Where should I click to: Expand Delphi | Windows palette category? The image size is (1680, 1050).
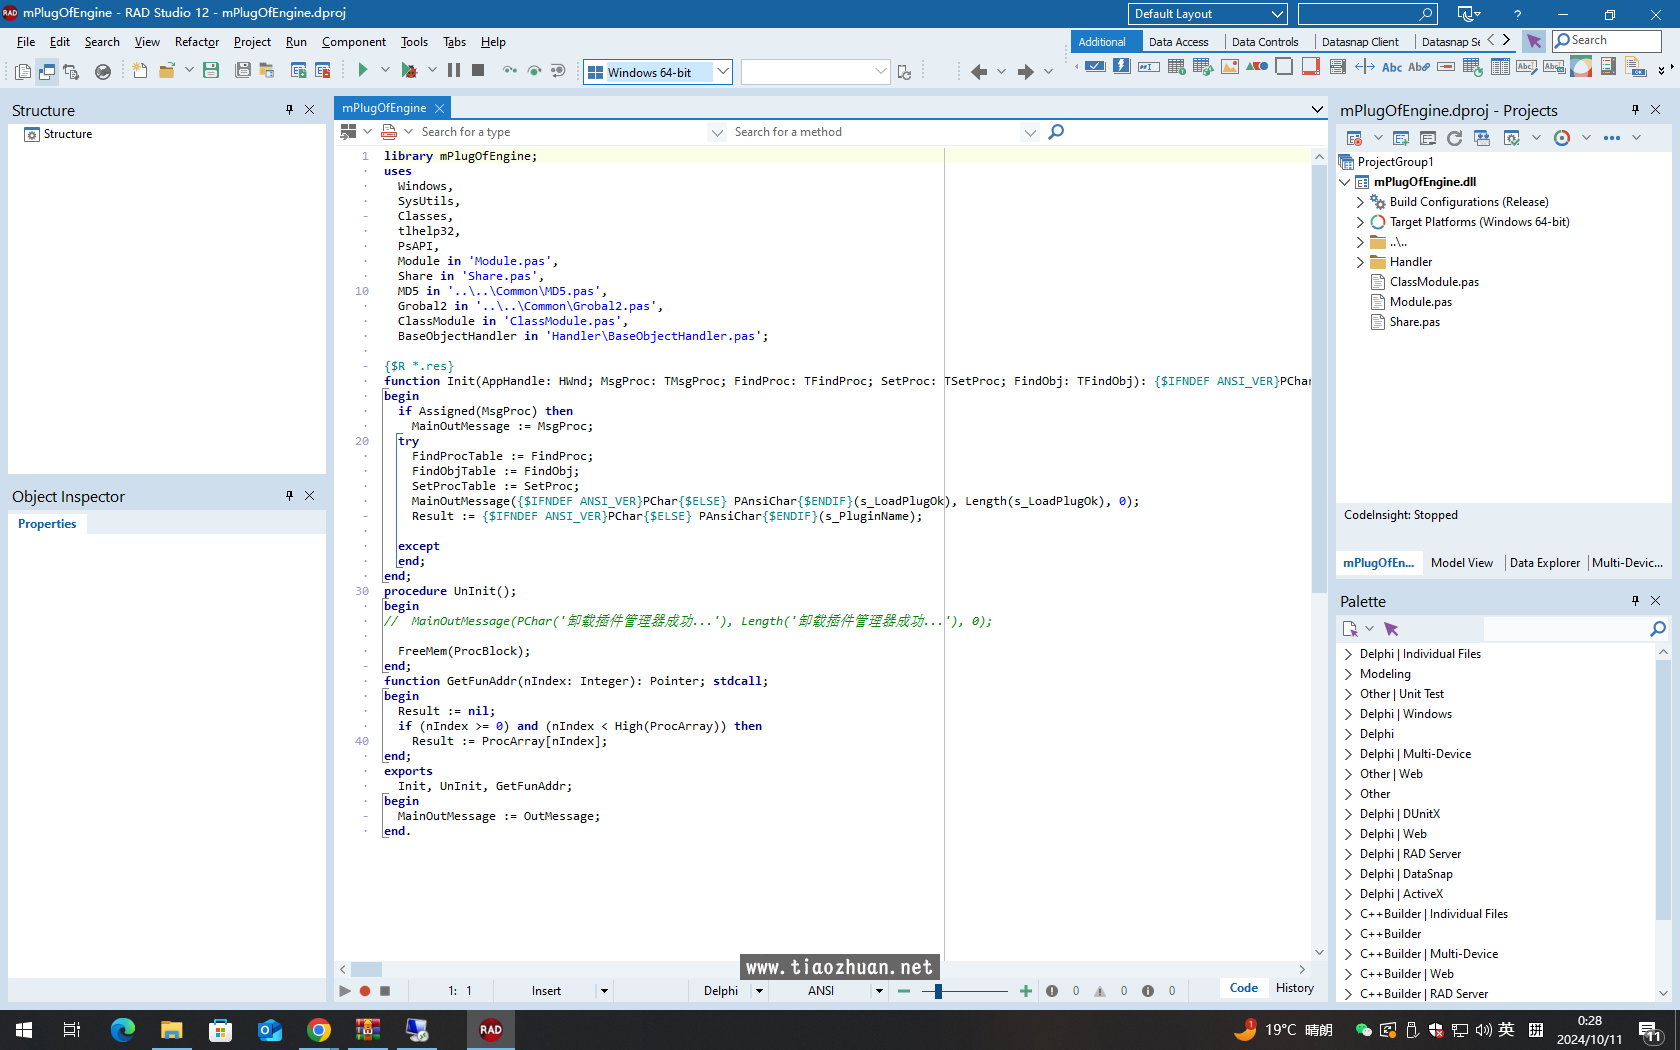point(1348,714)
